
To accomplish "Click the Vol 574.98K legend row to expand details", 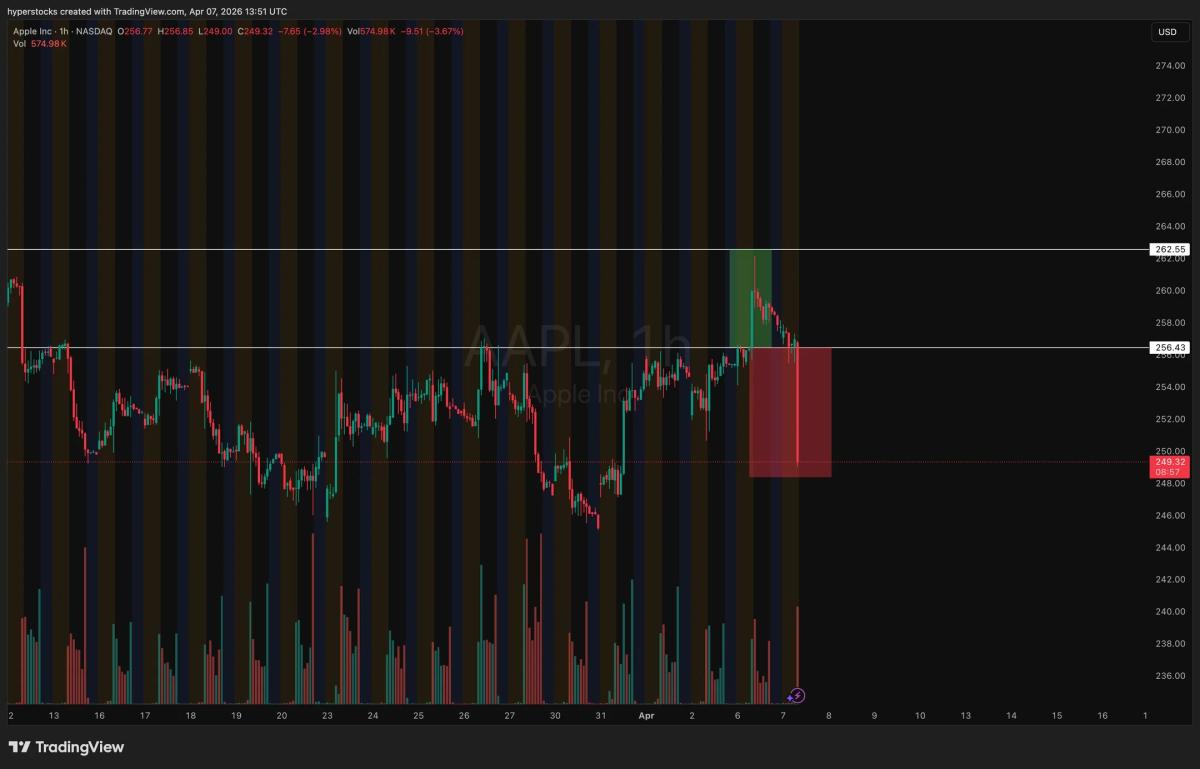I will tap(38, 44).
